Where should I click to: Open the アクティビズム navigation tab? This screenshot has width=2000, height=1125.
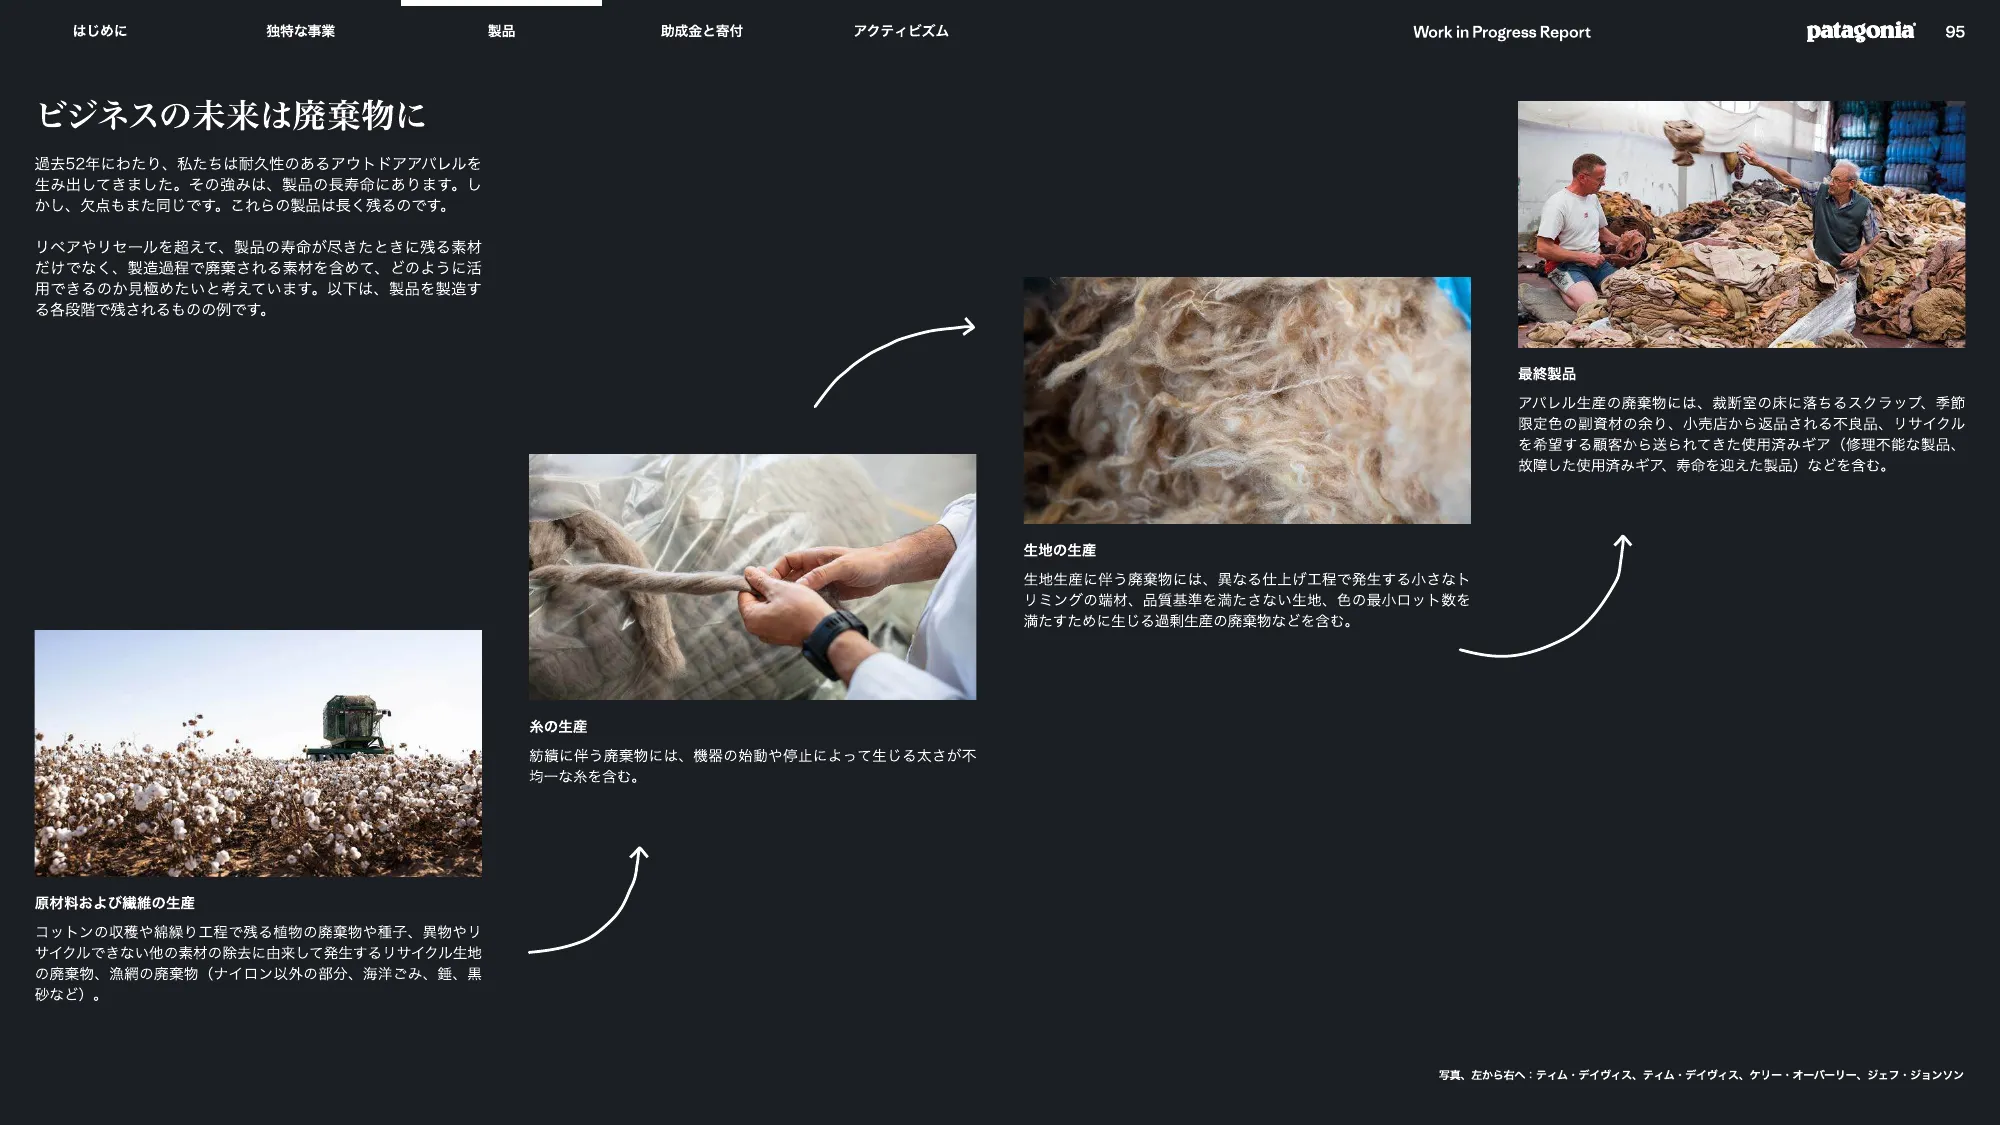coord(900,31)
